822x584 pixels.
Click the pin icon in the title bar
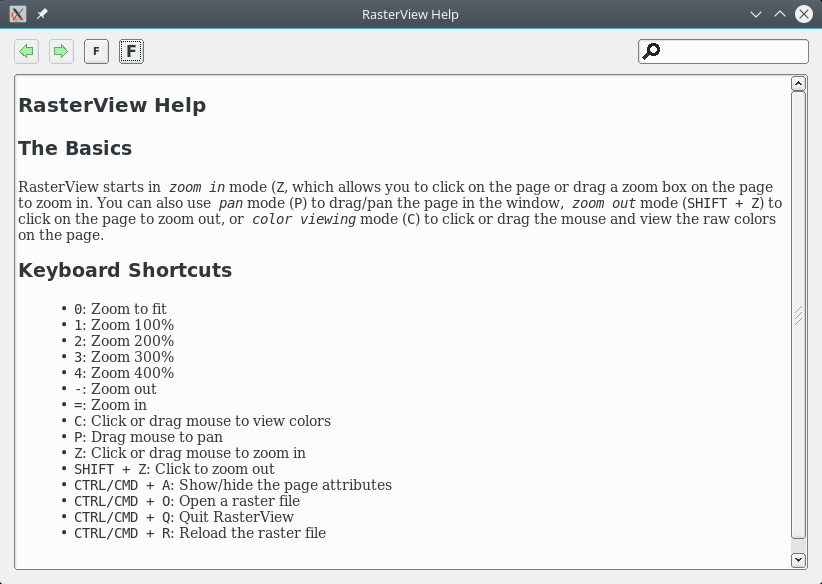click(42, 14)
